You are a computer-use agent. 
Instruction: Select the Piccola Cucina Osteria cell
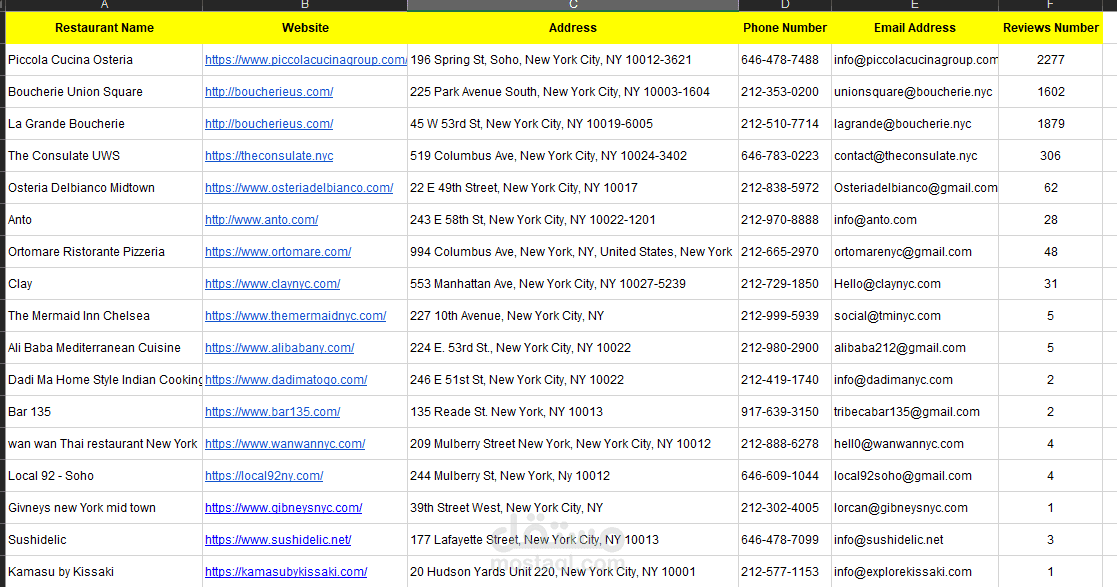[x=104, y=60]
